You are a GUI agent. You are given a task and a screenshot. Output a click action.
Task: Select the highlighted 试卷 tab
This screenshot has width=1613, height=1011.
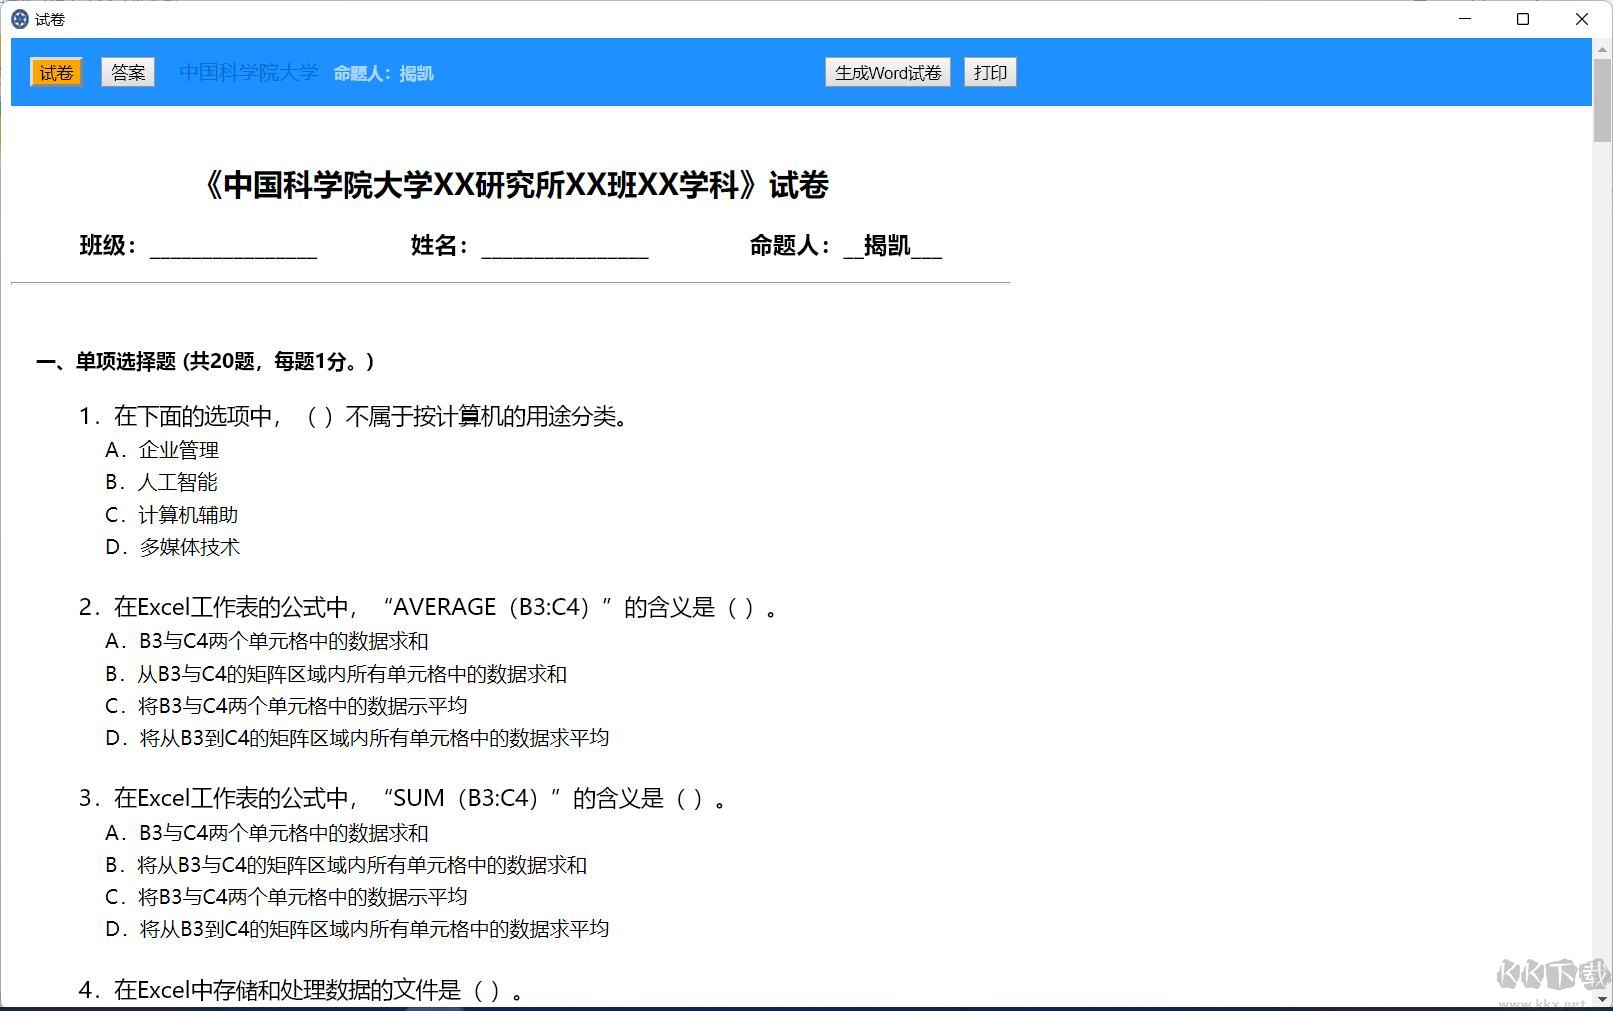coord(56,72)
